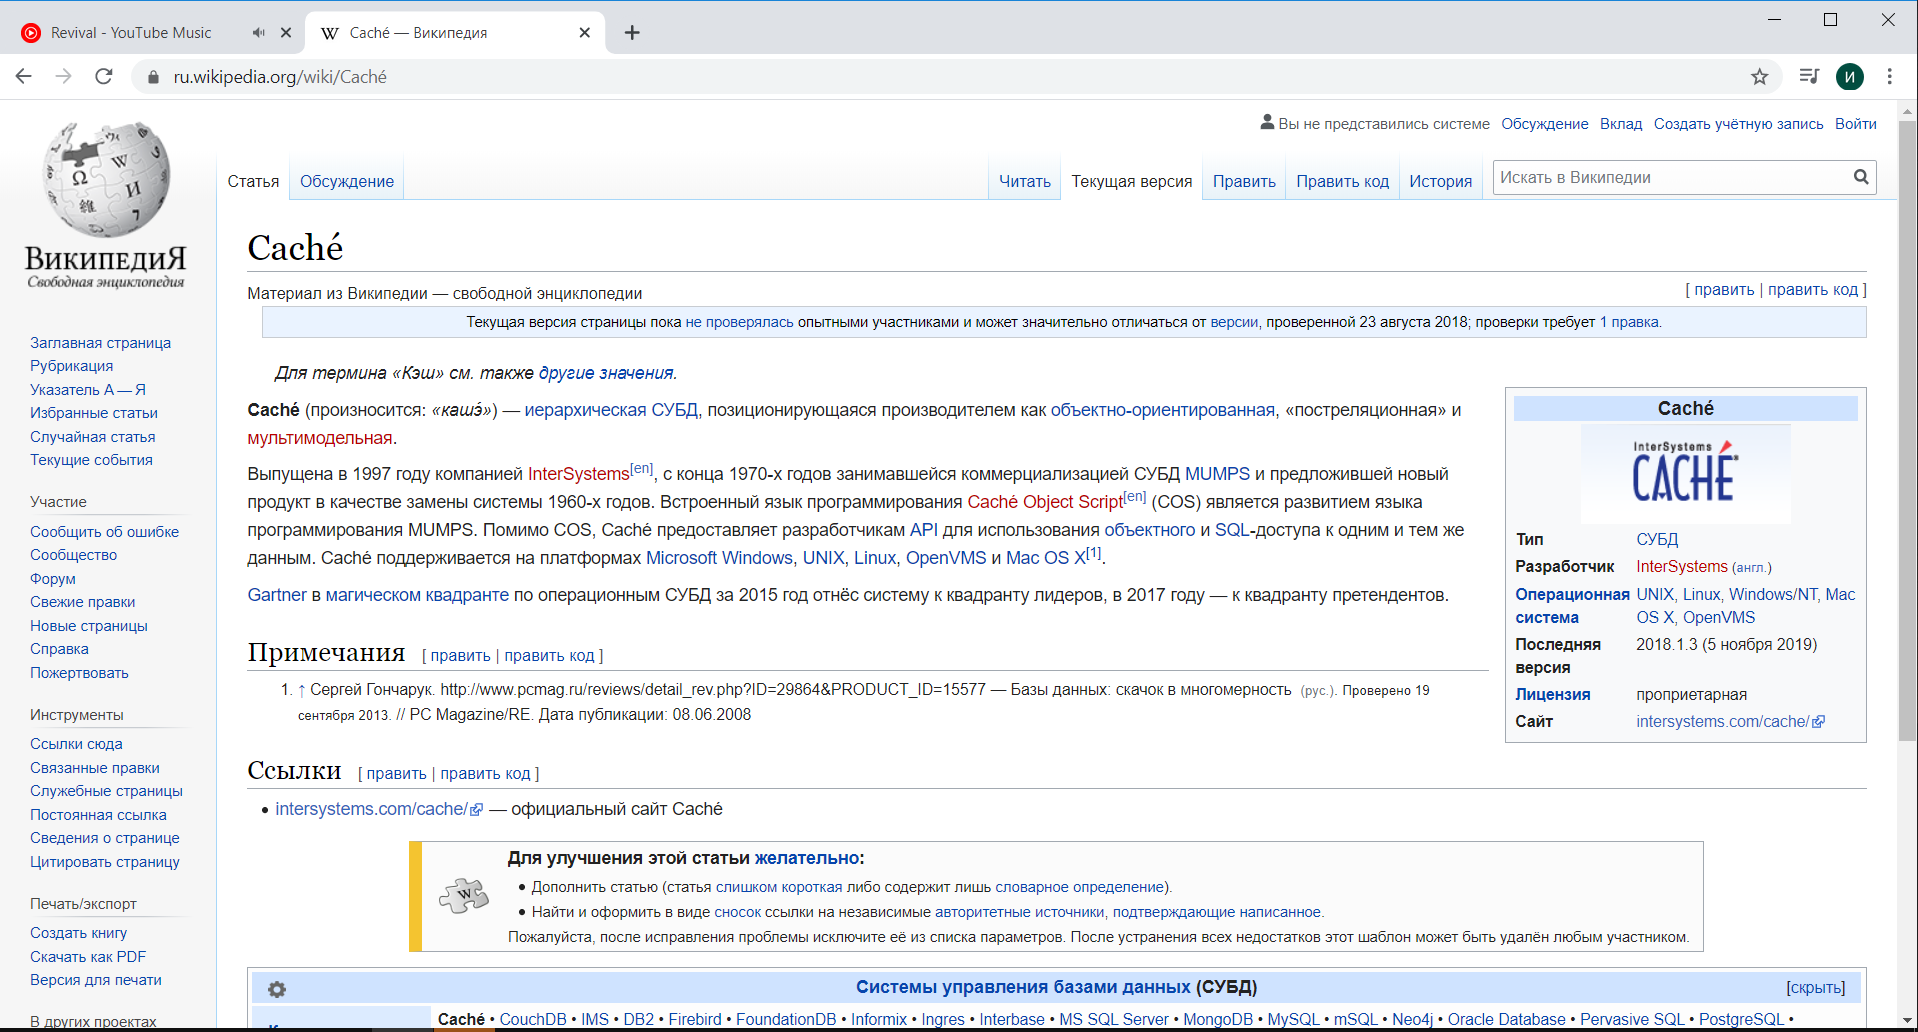Follow the магическом квадранте link

(x=417, y=595)
